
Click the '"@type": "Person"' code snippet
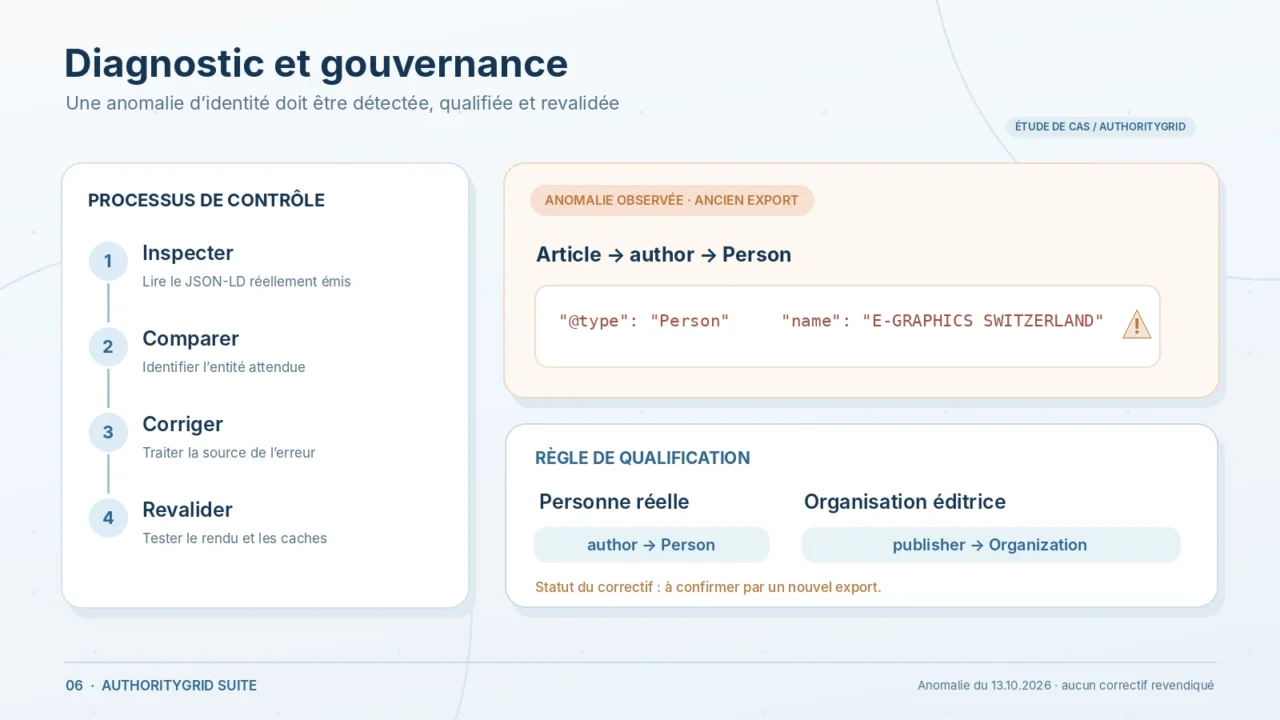point(644,321)
